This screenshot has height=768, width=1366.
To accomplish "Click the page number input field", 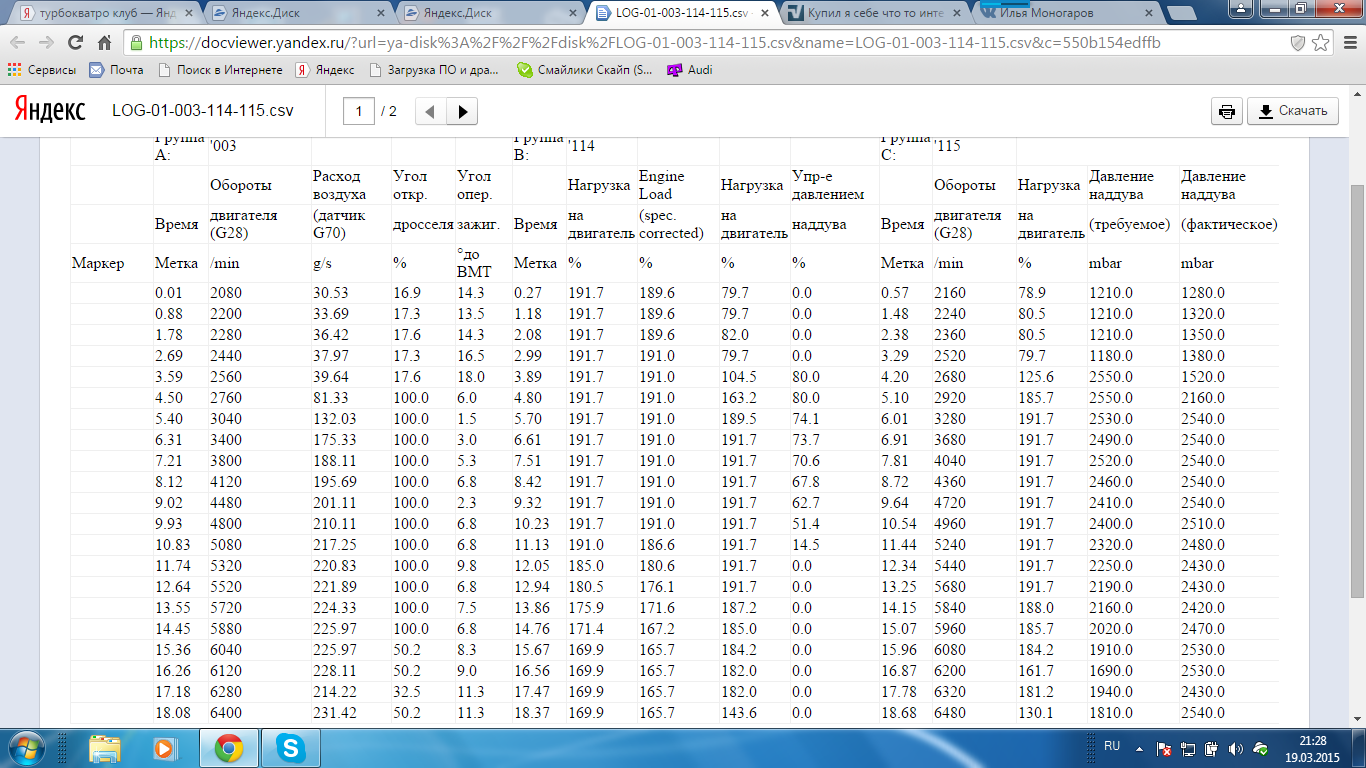I will (359, 111).
